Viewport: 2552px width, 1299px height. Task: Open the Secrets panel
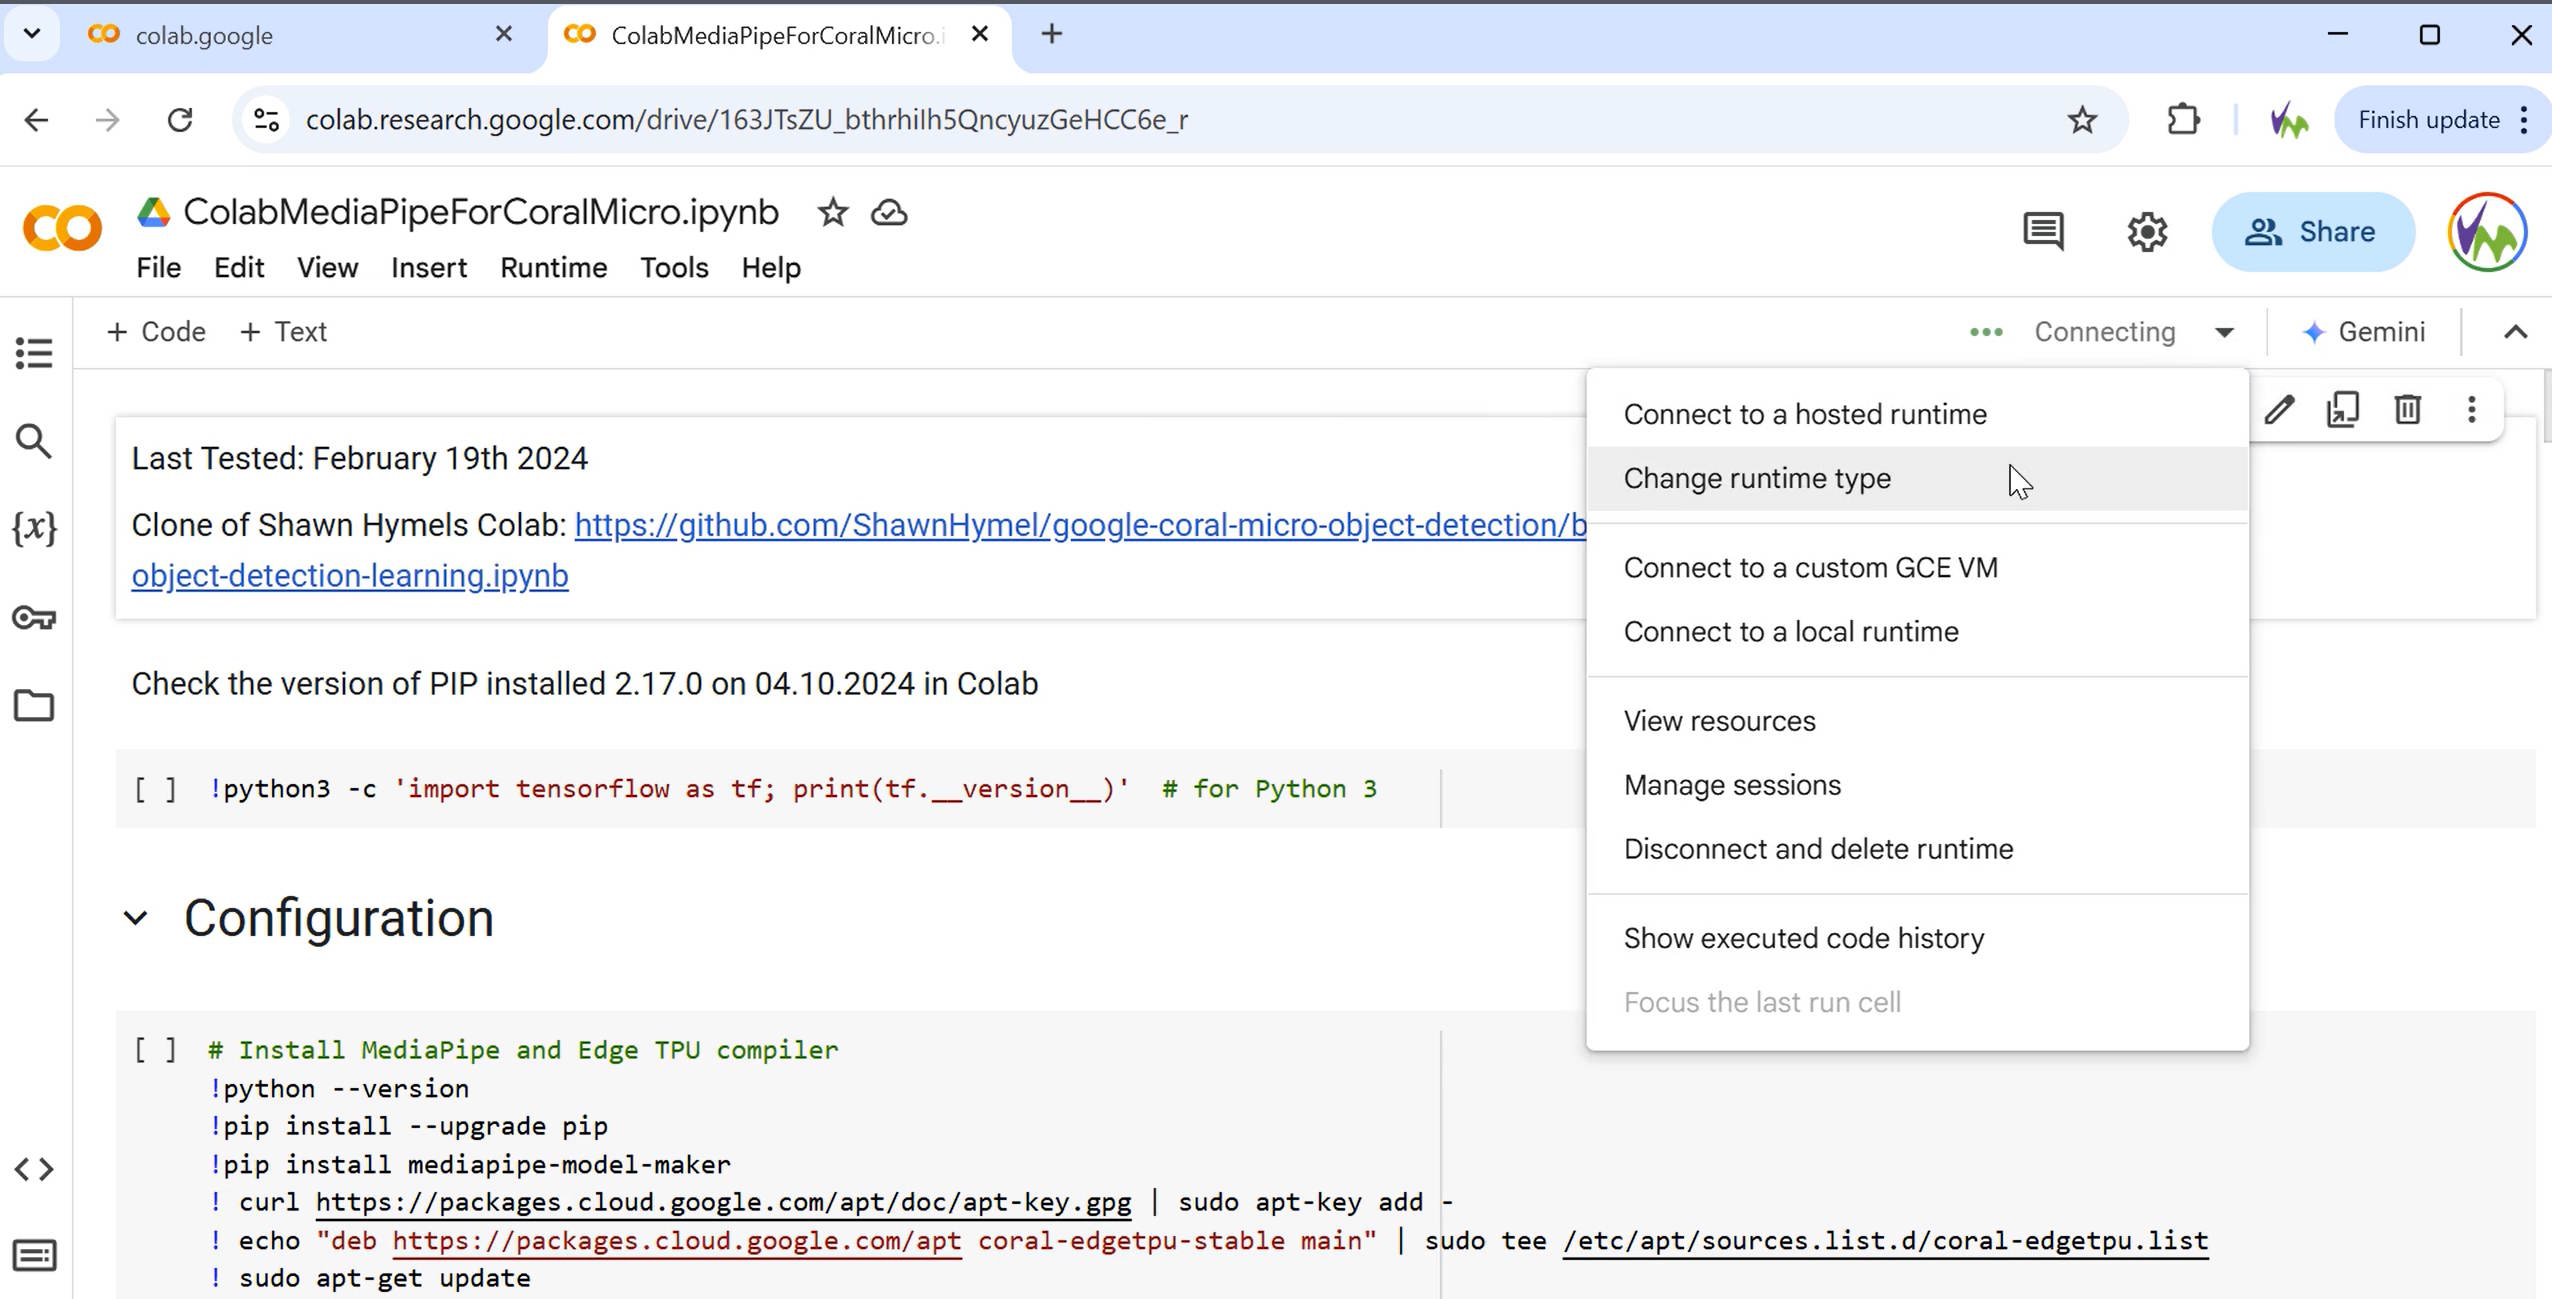click(x=34, y=618)
